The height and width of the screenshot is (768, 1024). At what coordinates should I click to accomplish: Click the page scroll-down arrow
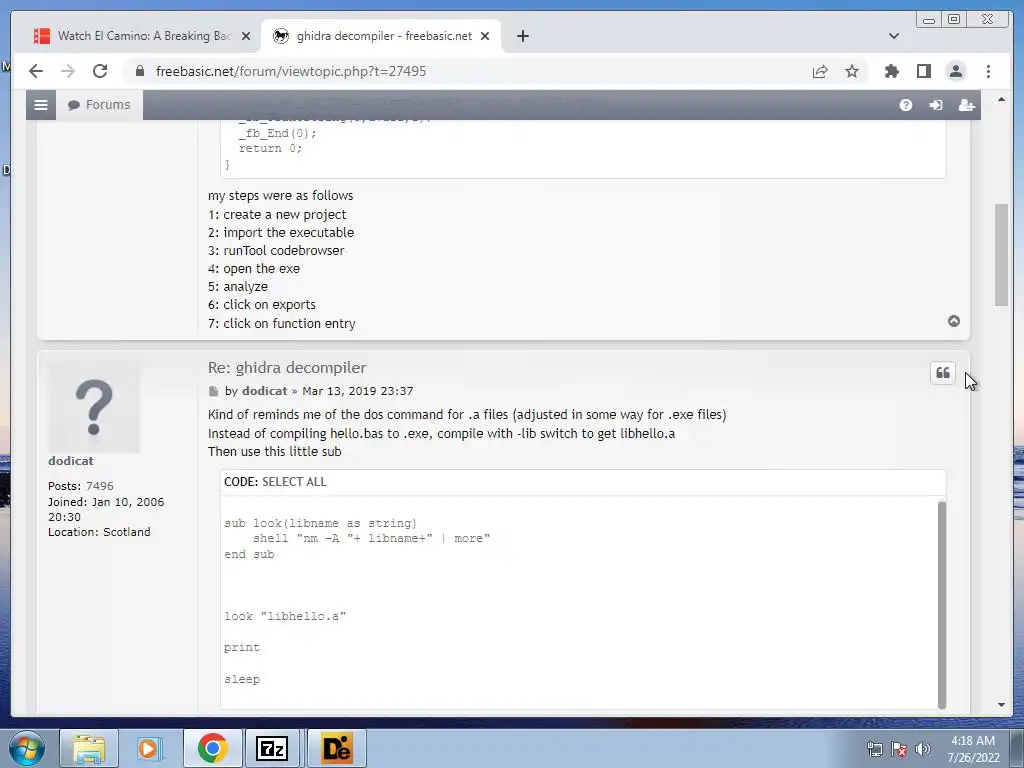1001,705
